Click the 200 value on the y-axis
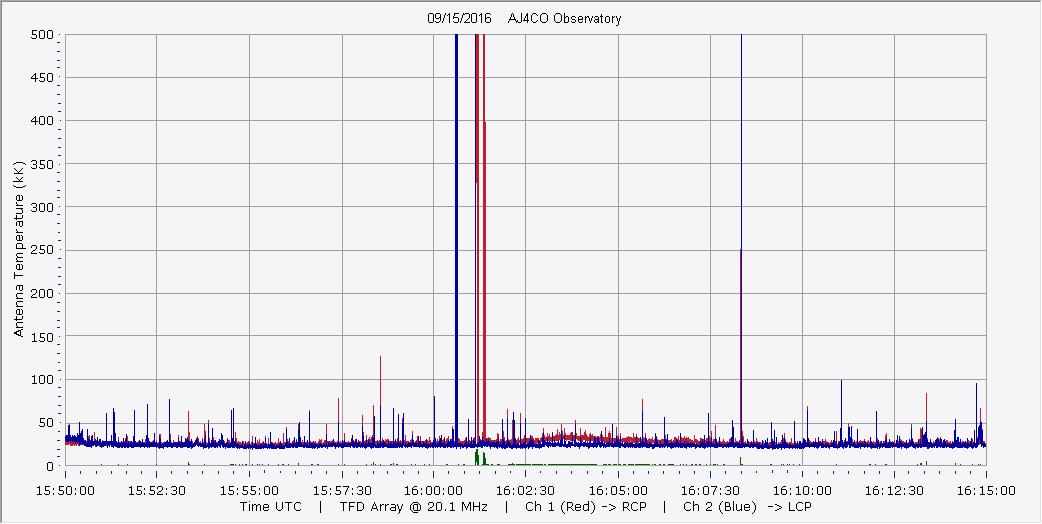The height and width of the screenshot is (524, 1042). [42, 294]
